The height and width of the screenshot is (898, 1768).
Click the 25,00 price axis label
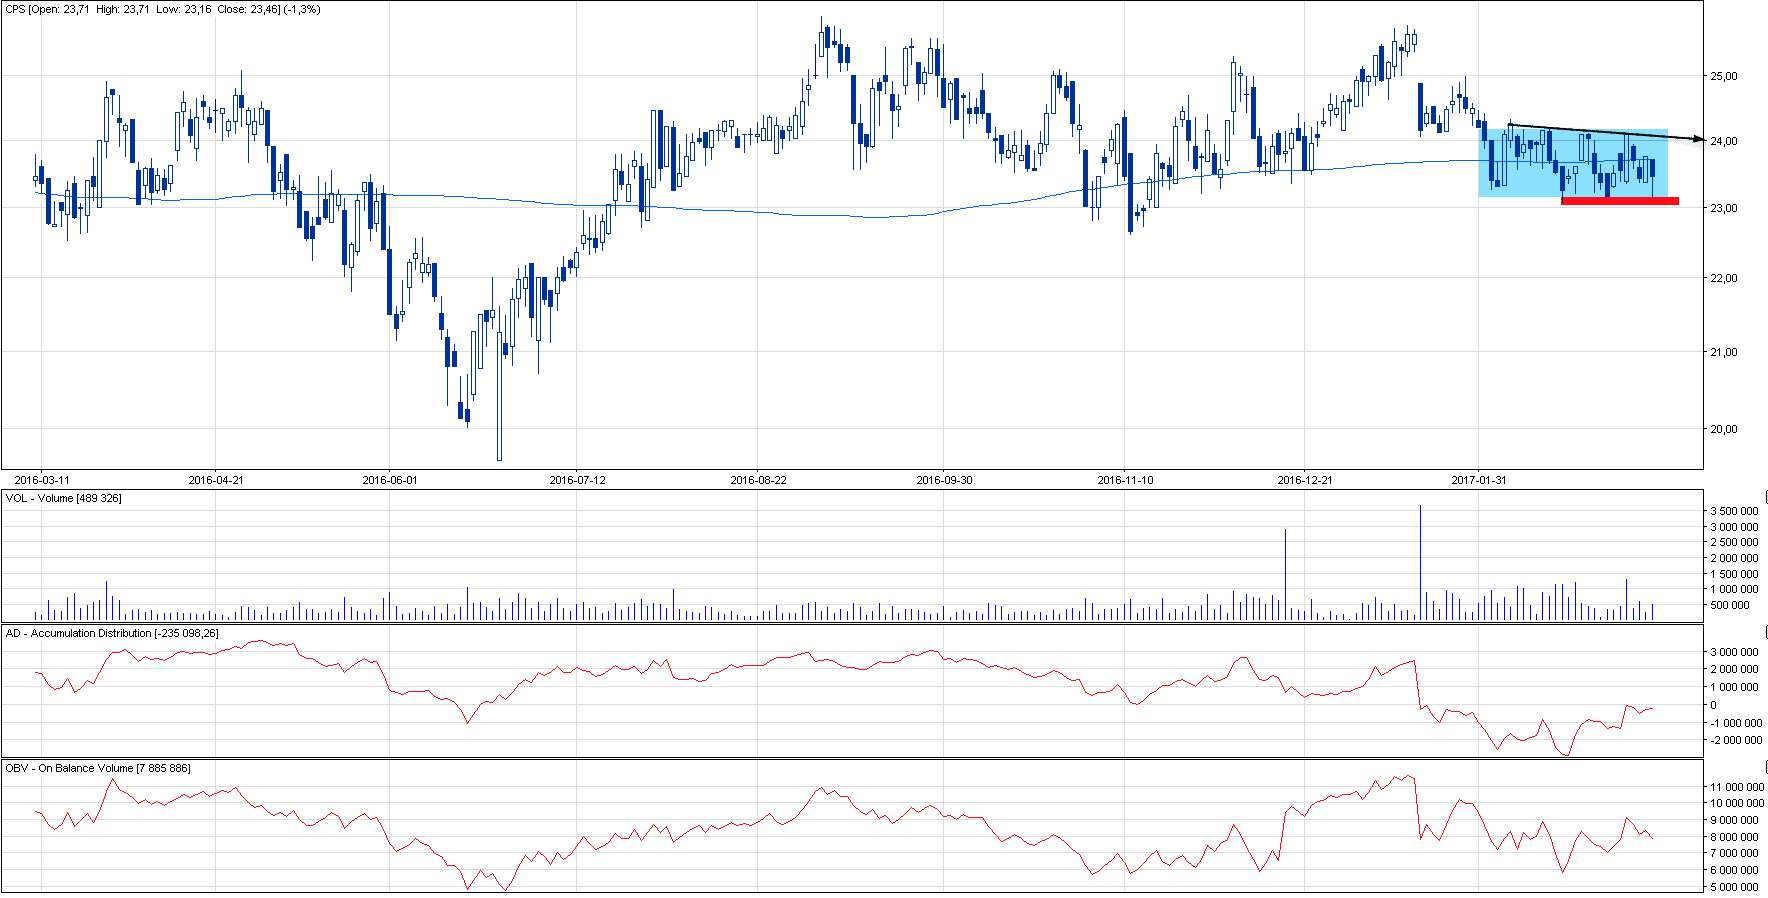click(x=1723, y=76)
